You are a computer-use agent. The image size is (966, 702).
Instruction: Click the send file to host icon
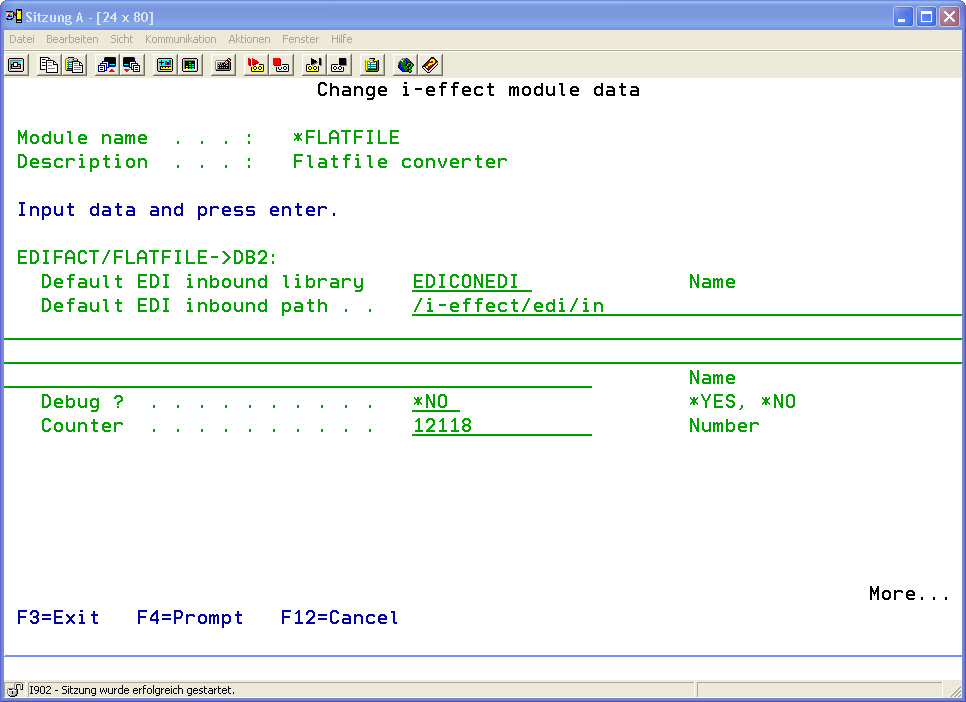click(107, 65)
